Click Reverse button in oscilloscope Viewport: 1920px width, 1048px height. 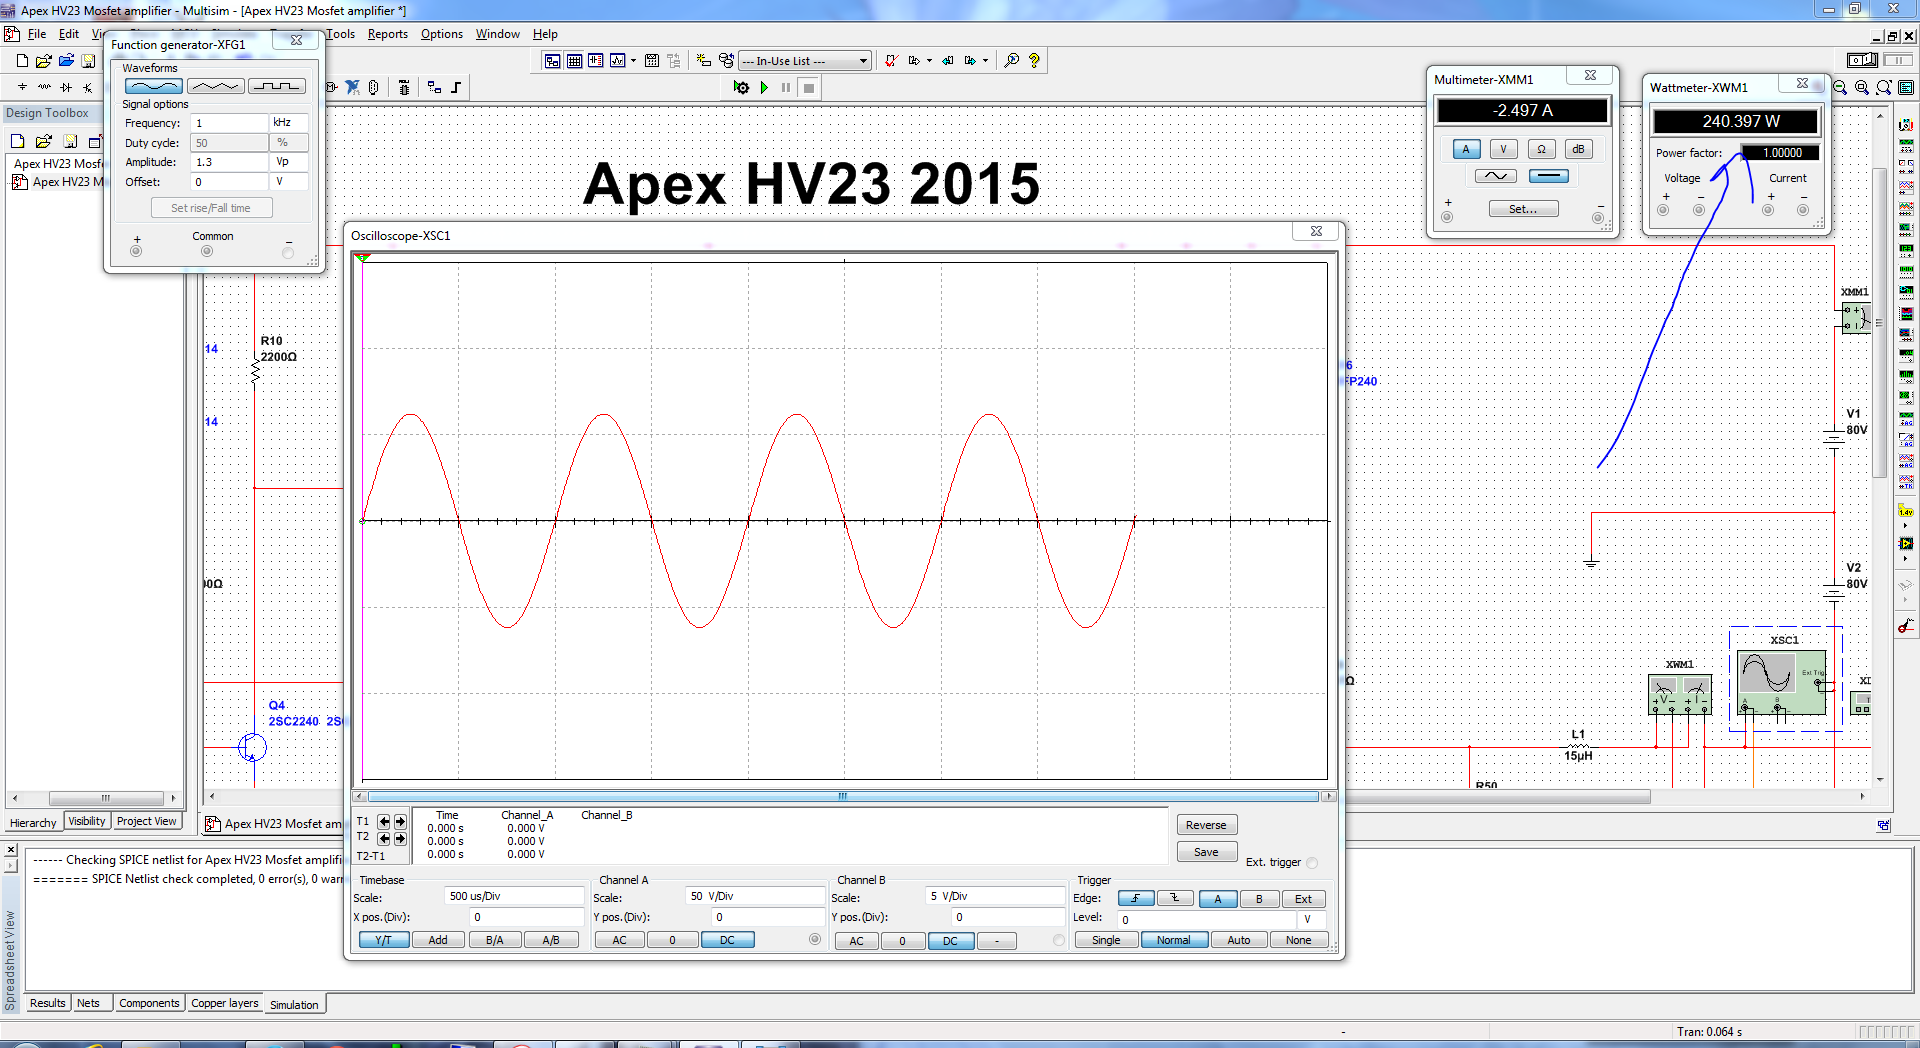pyautogui.click(x=1206, y=825)
